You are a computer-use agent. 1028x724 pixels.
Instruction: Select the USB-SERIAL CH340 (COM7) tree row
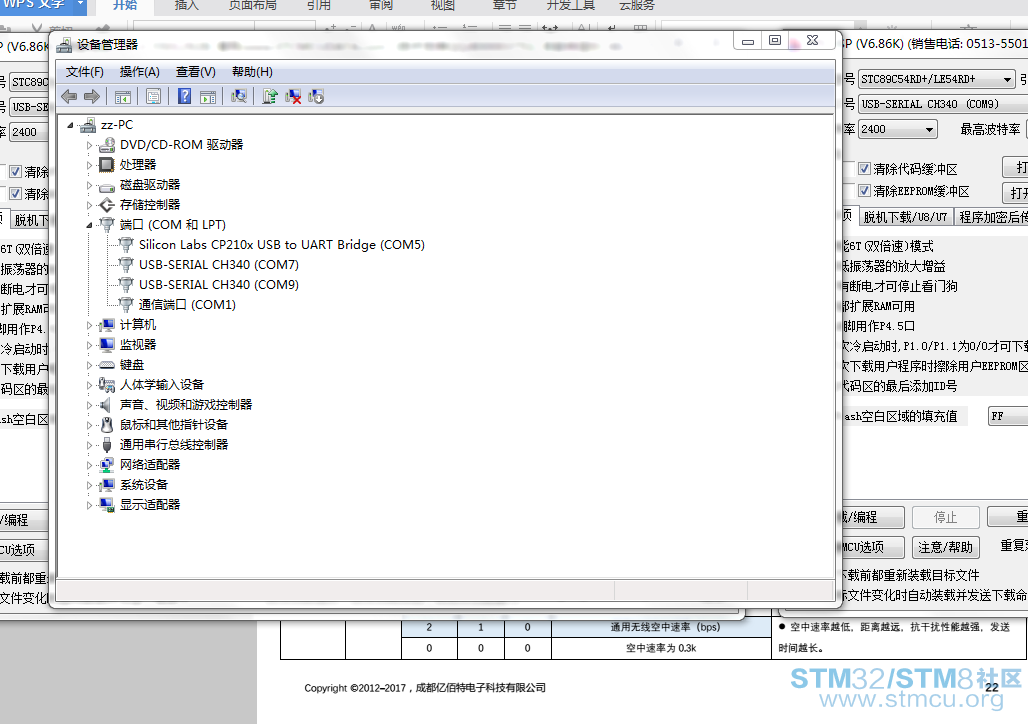click(x=218, y=265)
